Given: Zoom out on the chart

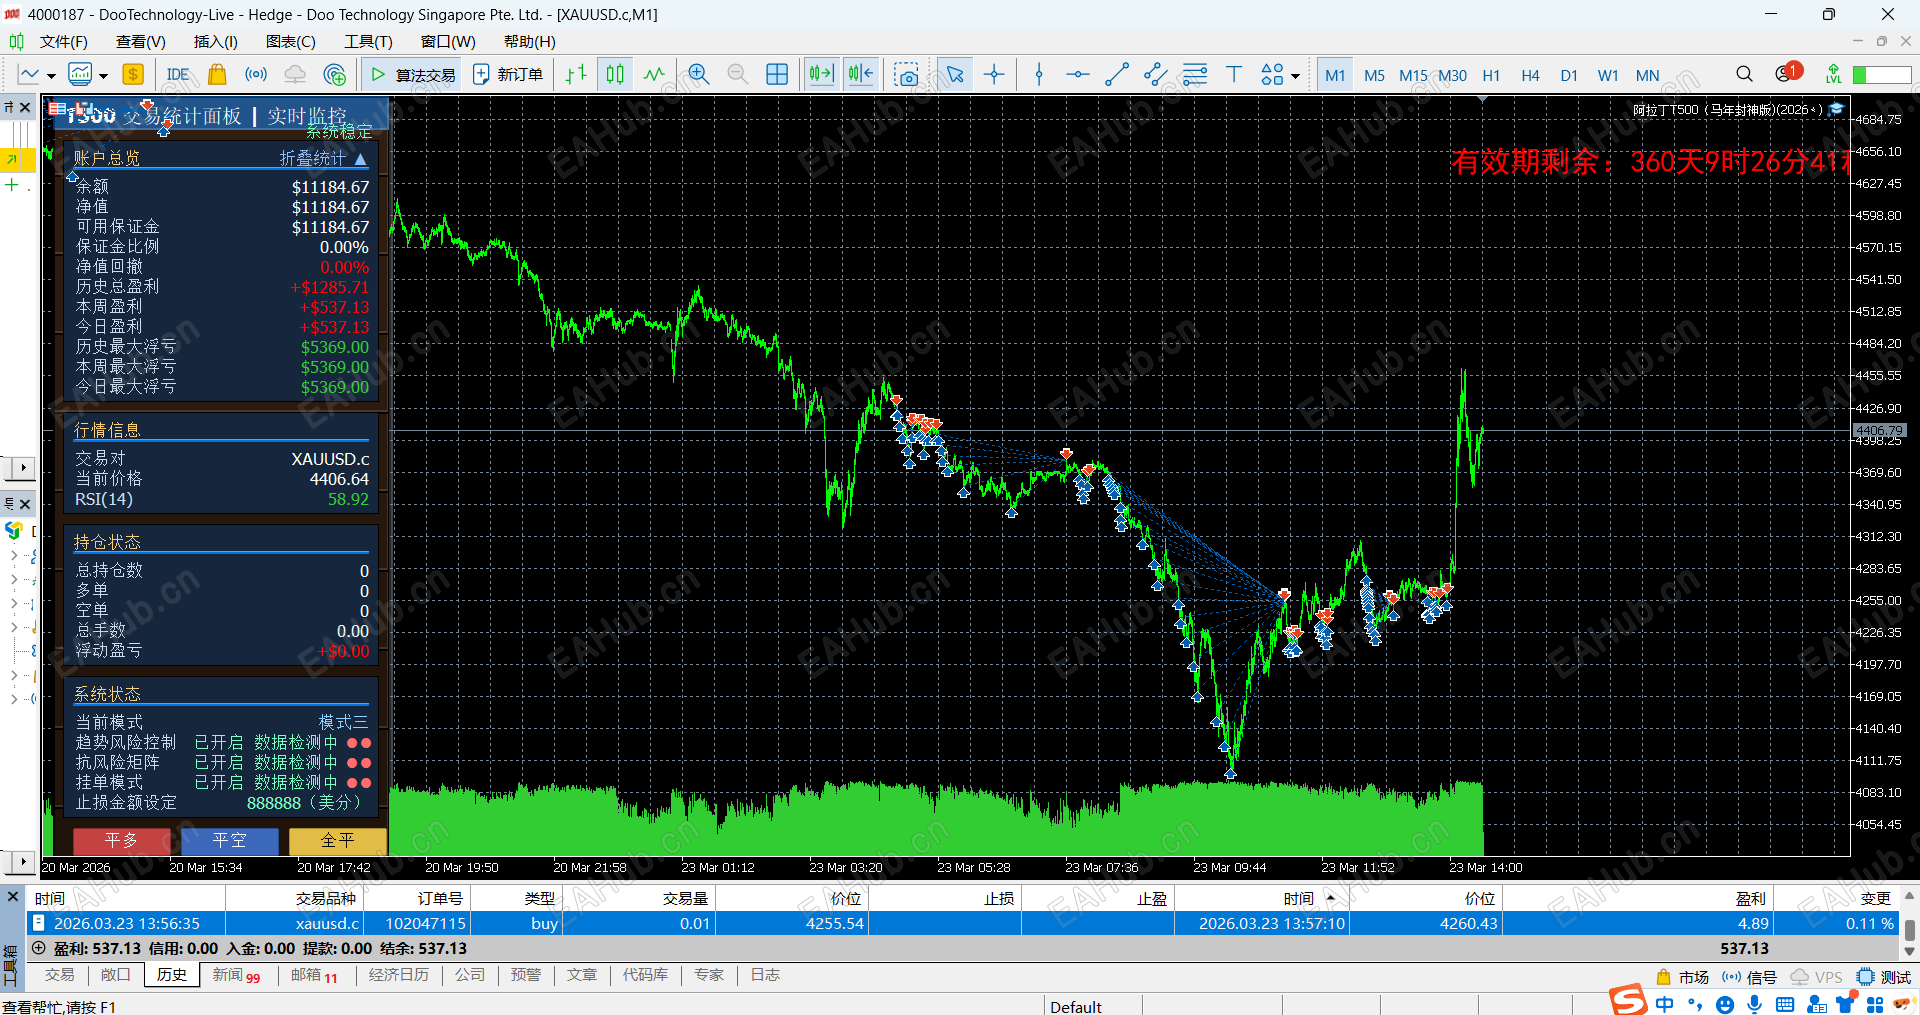Looking at the screenshot, I should tap(738, 74).
